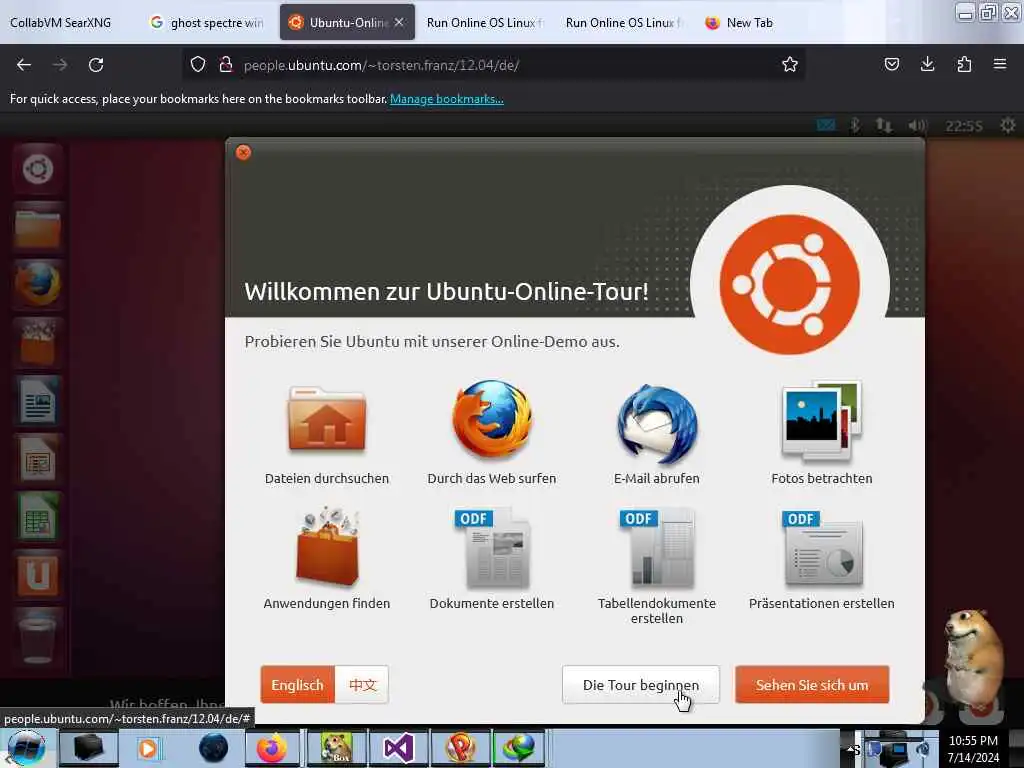Reload the current page
The width and height of the screenshot is (1024, 768).
click(x=96, y=65)
